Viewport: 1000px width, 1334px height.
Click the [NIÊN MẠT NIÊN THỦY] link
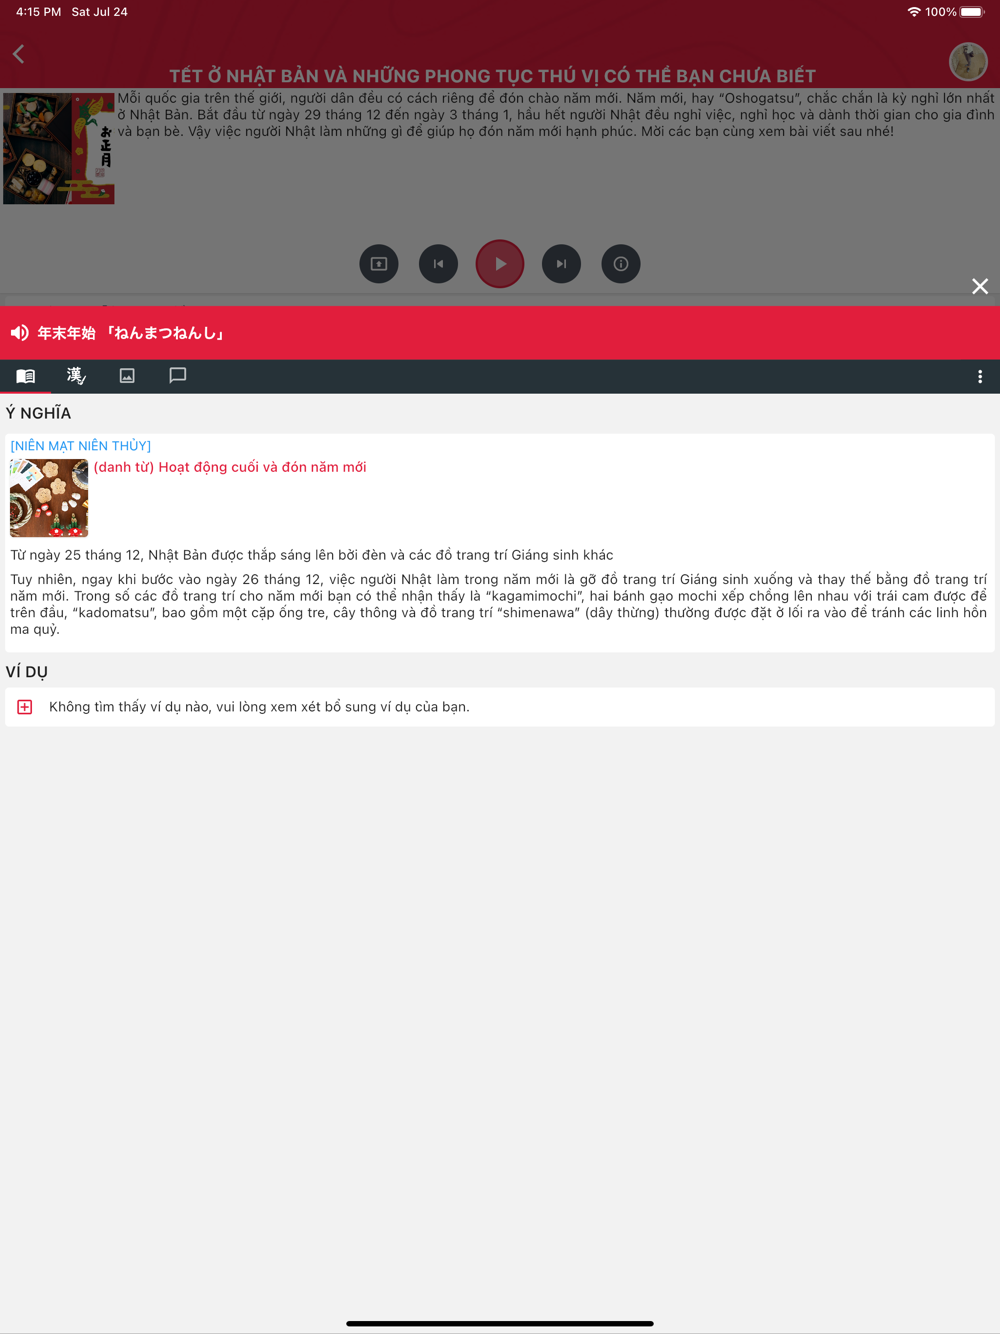[81, 446]
